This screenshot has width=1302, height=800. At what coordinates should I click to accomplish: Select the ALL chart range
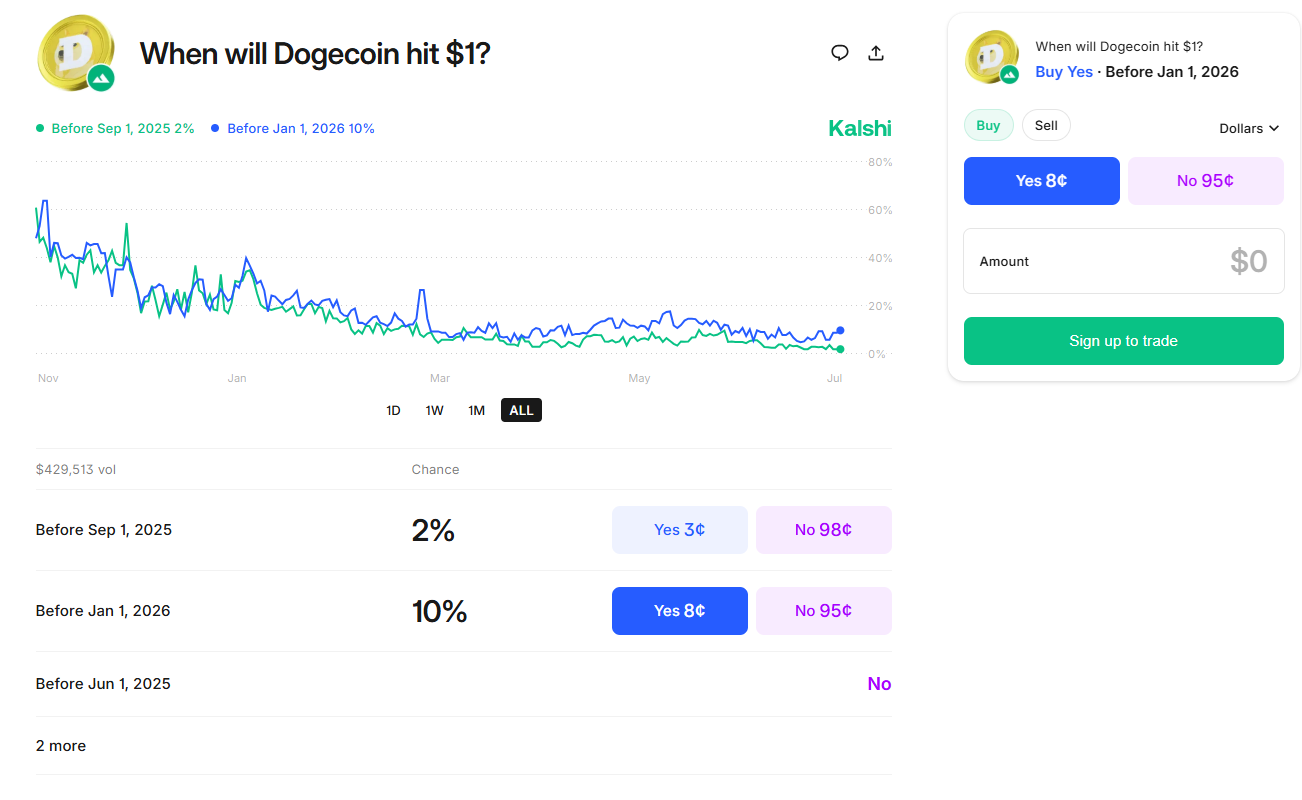[x=521, y=410]
